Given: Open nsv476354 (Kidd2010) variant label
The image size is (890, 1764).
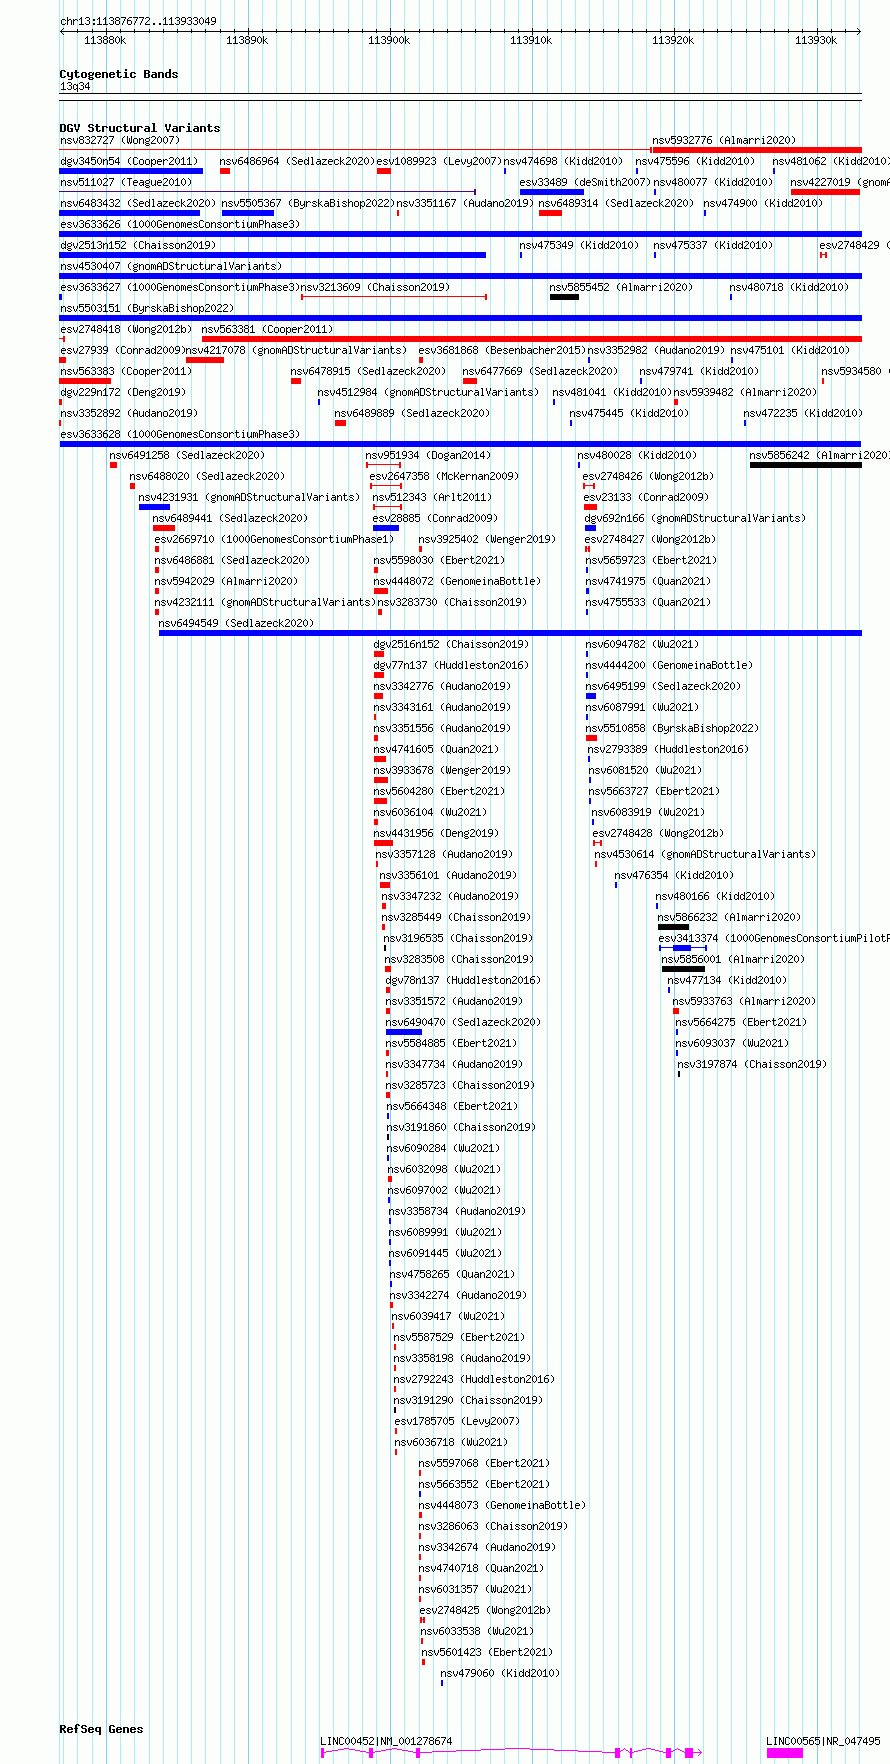Looking at the screenshot, I should pos(674,876).
